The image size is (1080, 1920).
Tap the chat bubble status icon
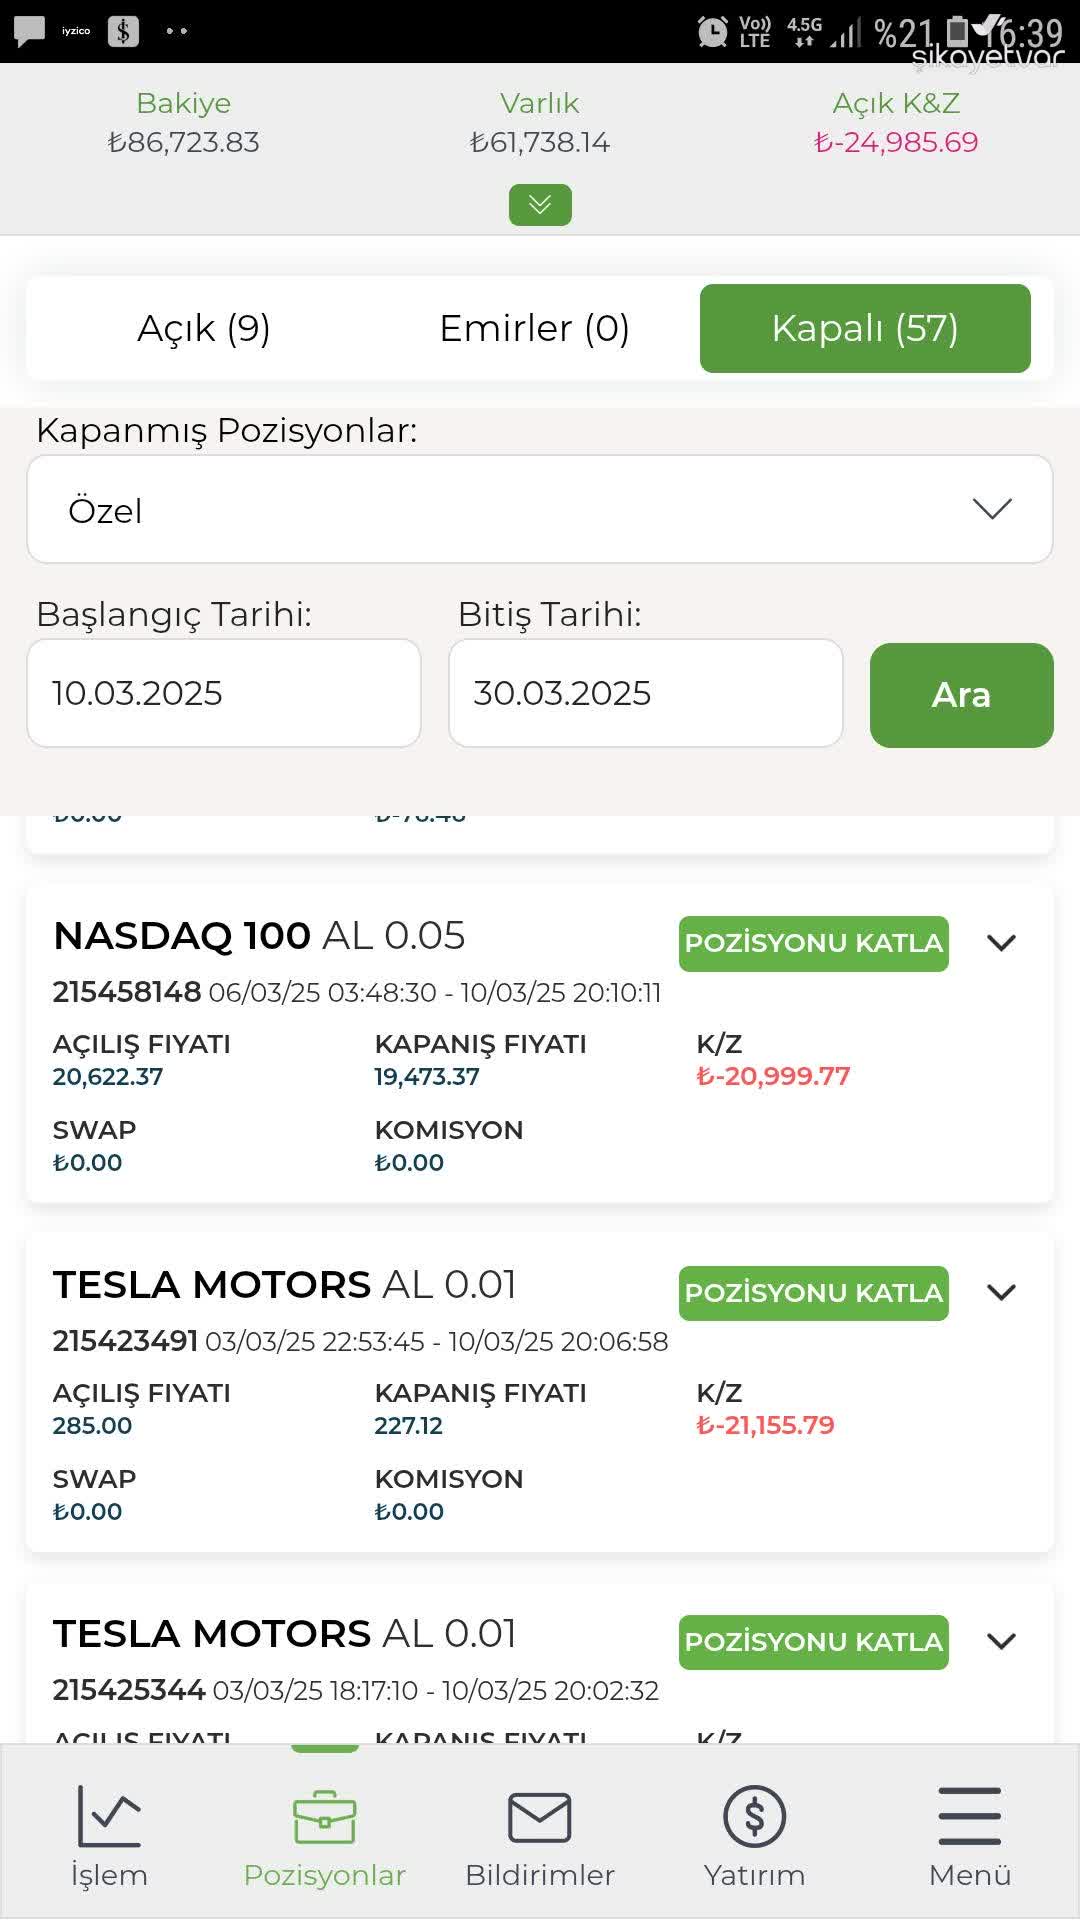(x=29, y=32)
